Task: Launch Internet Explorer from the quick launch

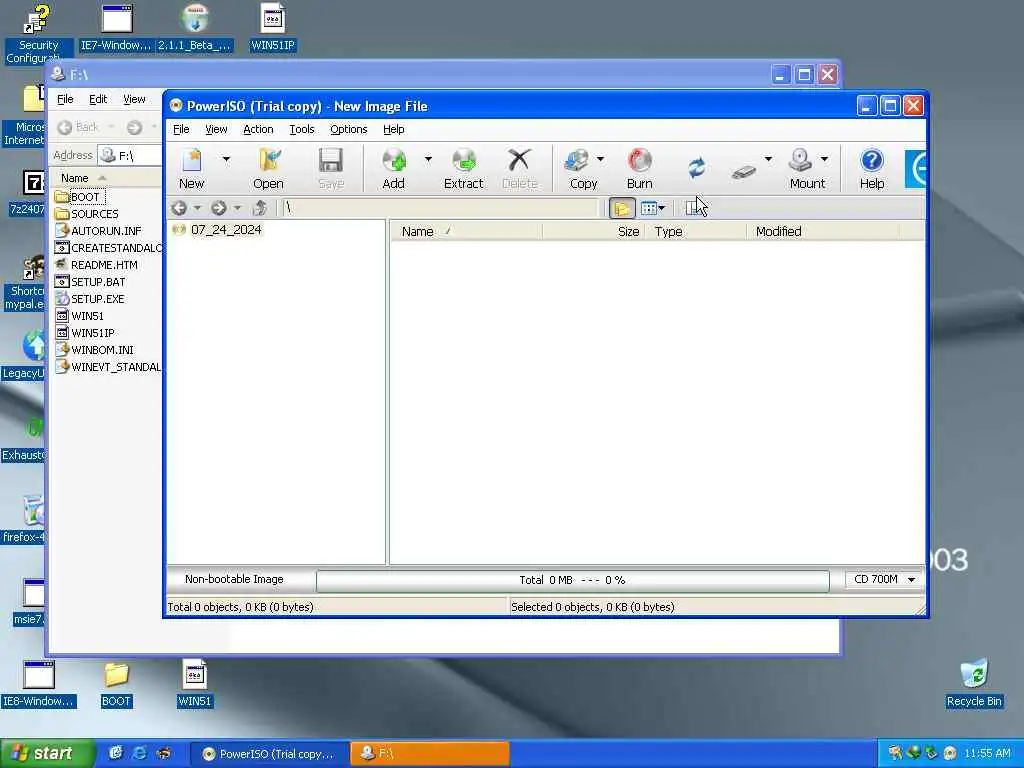Action: tap(139, 753)
